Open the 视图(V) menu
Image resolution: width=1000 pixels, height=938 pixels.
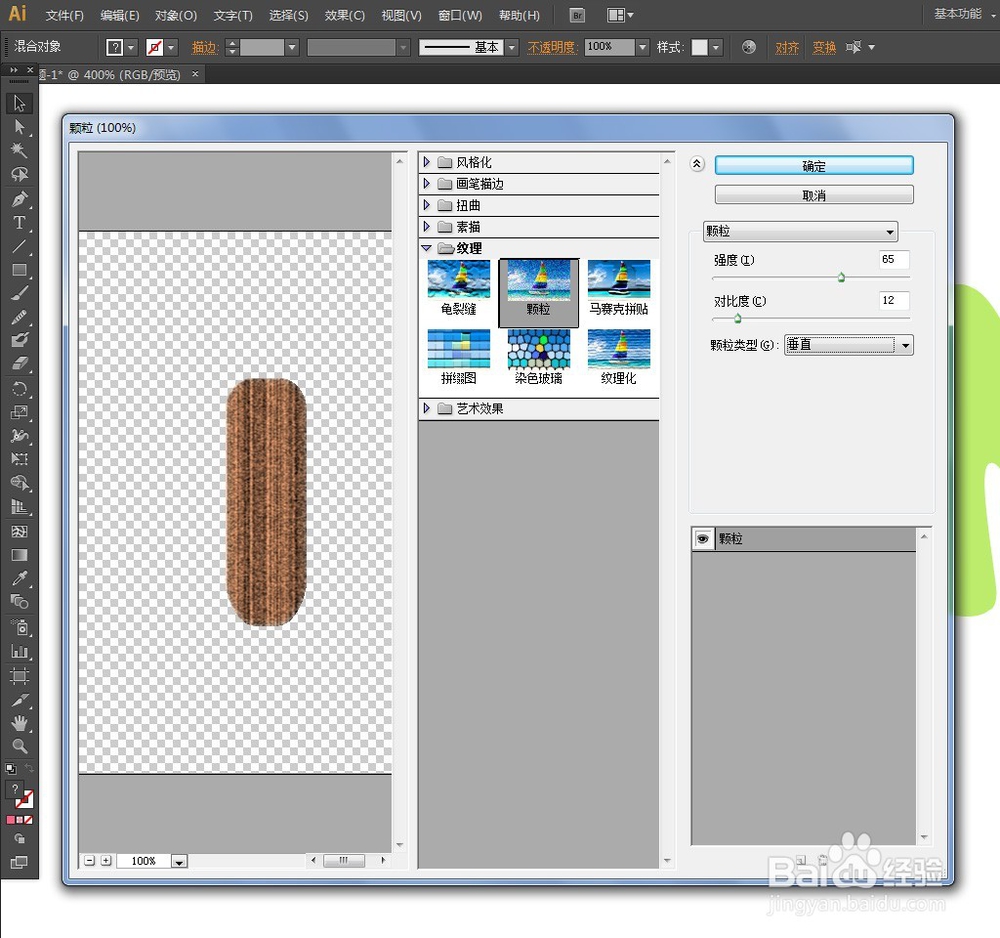pos(401,15)
